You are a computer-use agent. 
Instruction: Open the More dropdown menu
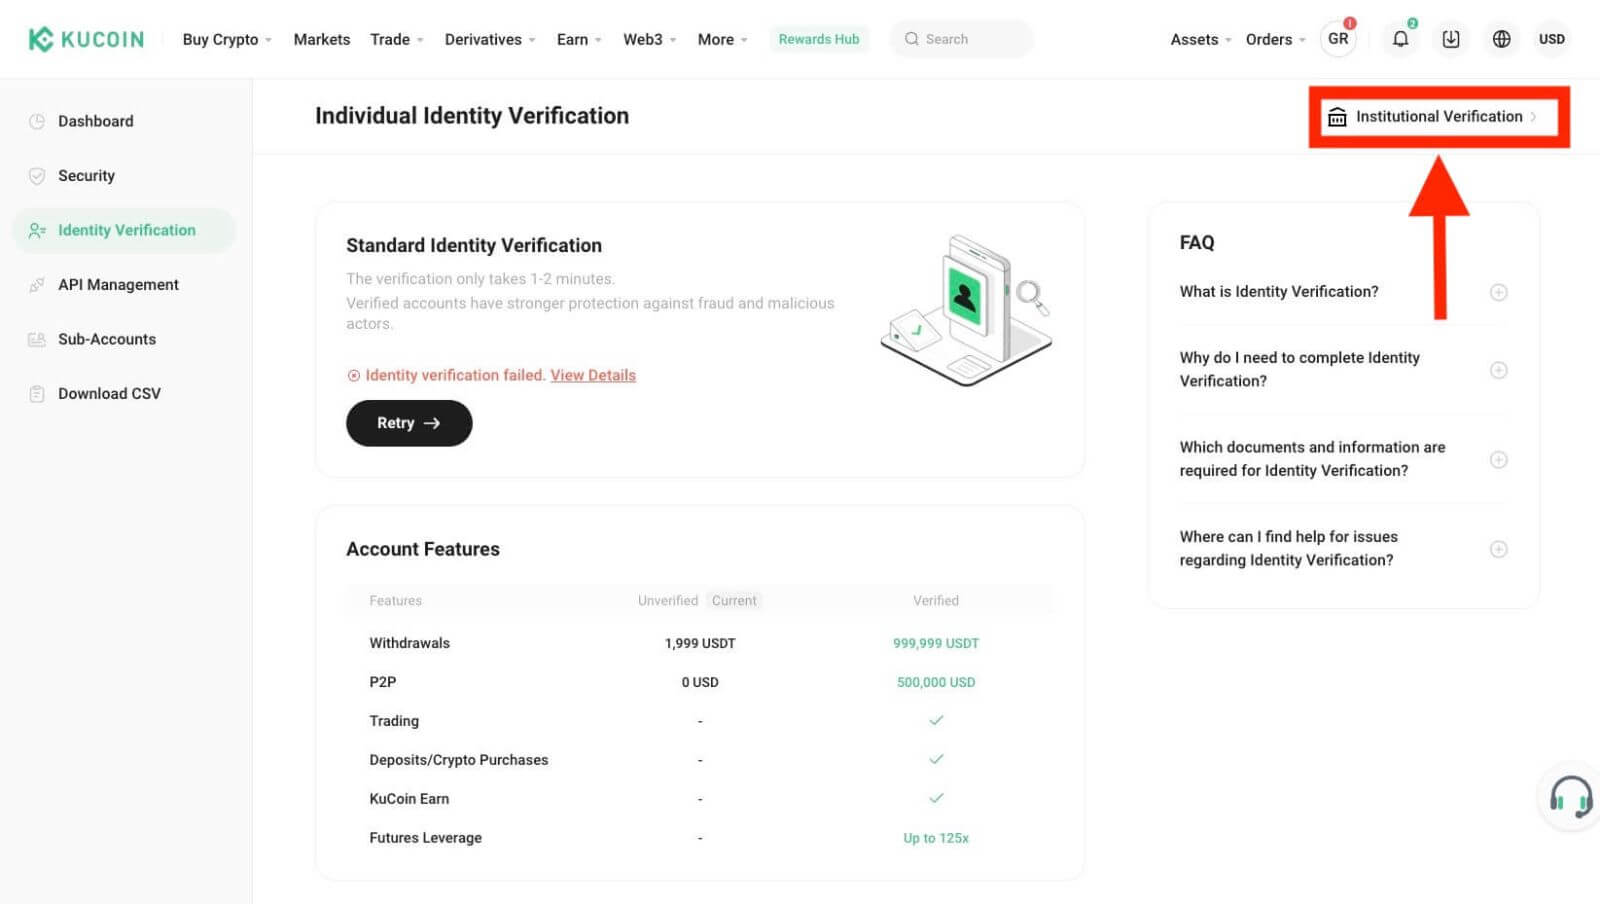pyautogui.click(x=716, y=39)
